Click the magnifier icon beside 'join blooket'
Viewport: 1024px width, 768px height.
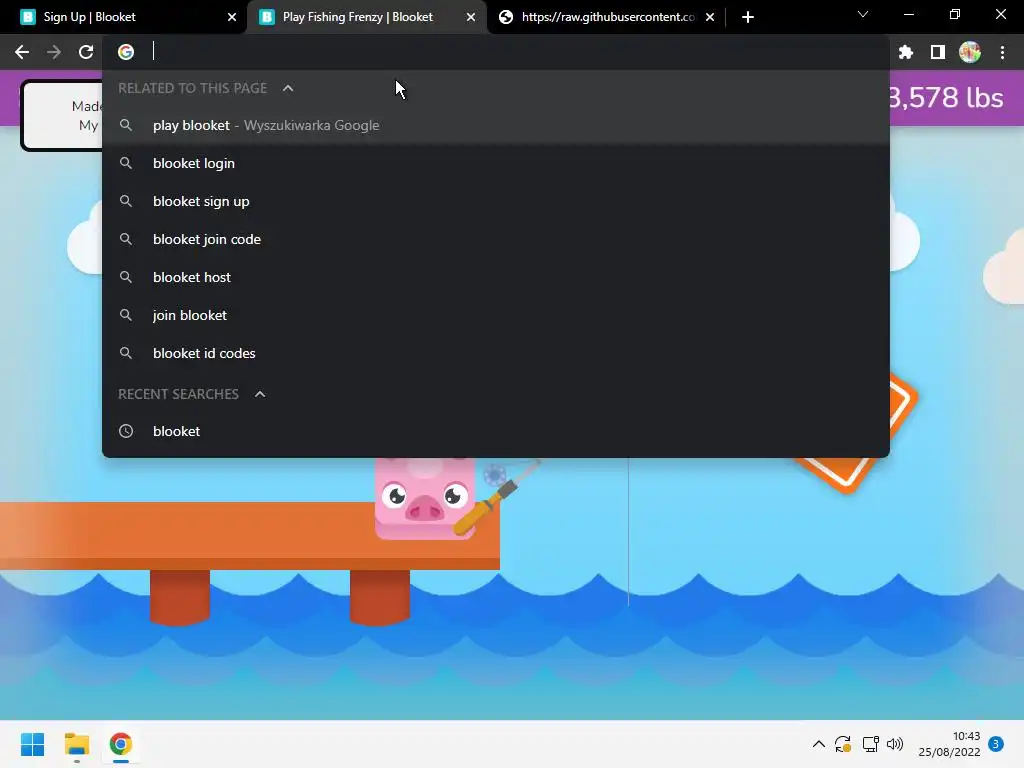pyautogui.click(x=126, y=314)
